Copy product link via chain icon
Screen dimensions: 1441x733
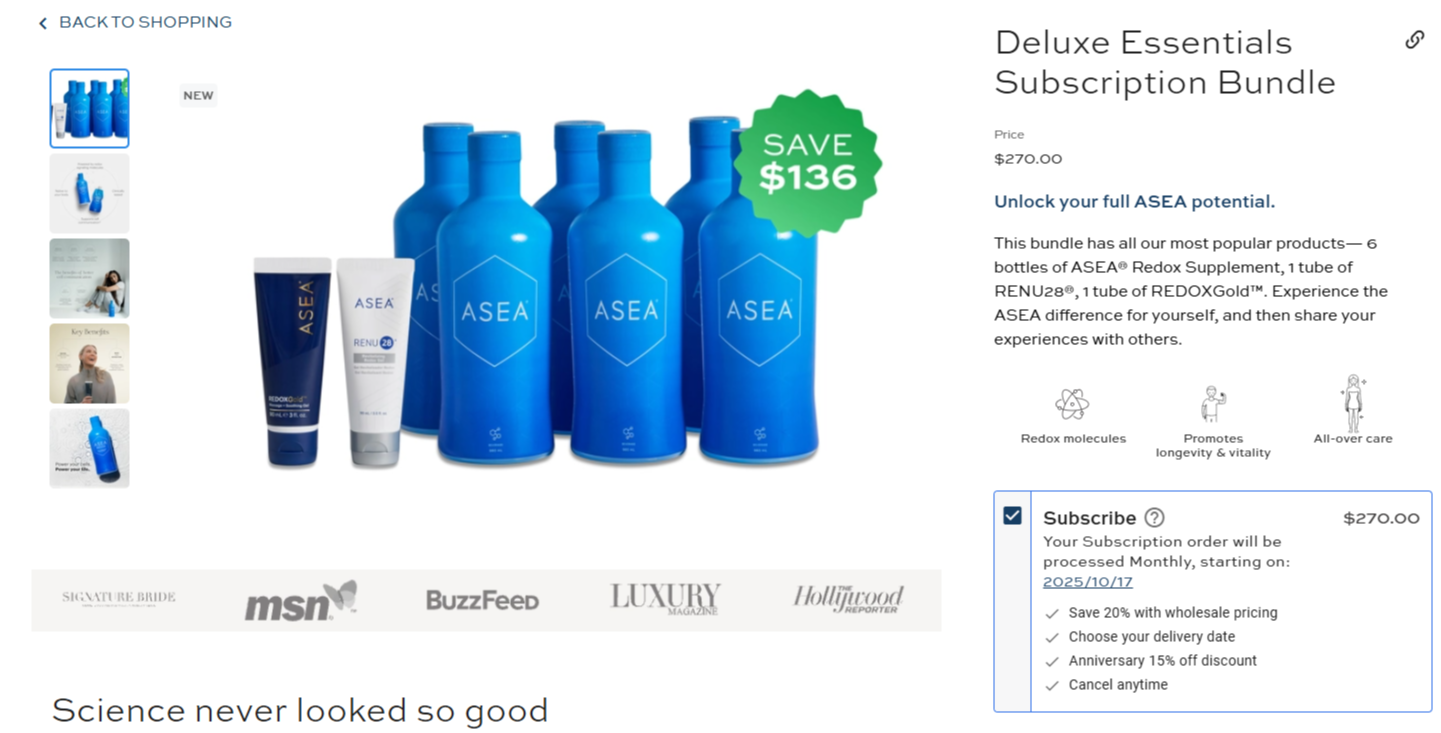[x=1414, y=40]
